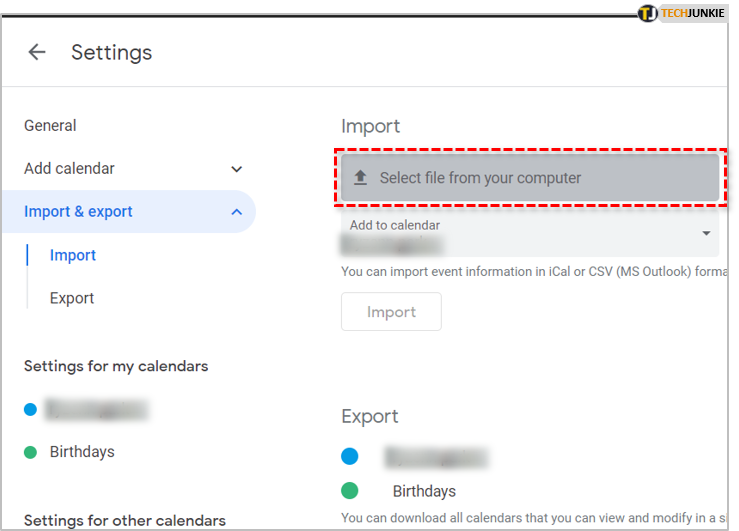Select Import in the sidebar

pos(73,255)
